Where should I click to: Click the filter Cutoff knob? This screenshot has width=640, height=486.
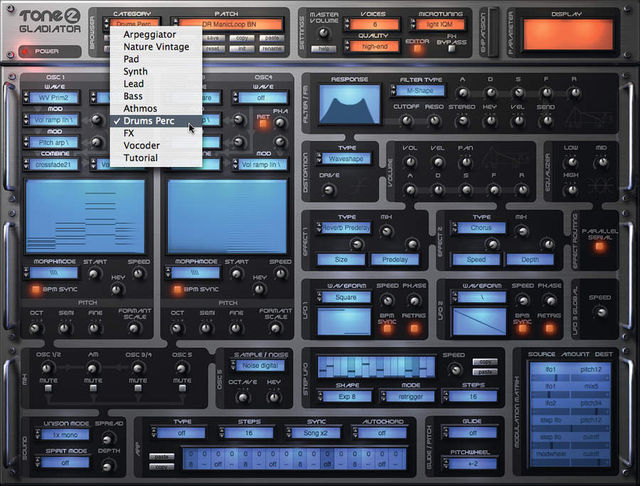click(406, 120)
